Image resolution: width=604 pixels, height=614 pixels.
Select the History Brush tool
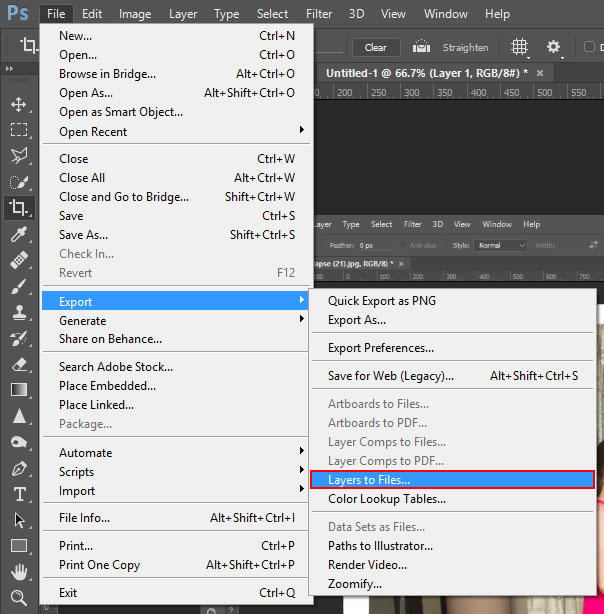click(x=18, y=338)
